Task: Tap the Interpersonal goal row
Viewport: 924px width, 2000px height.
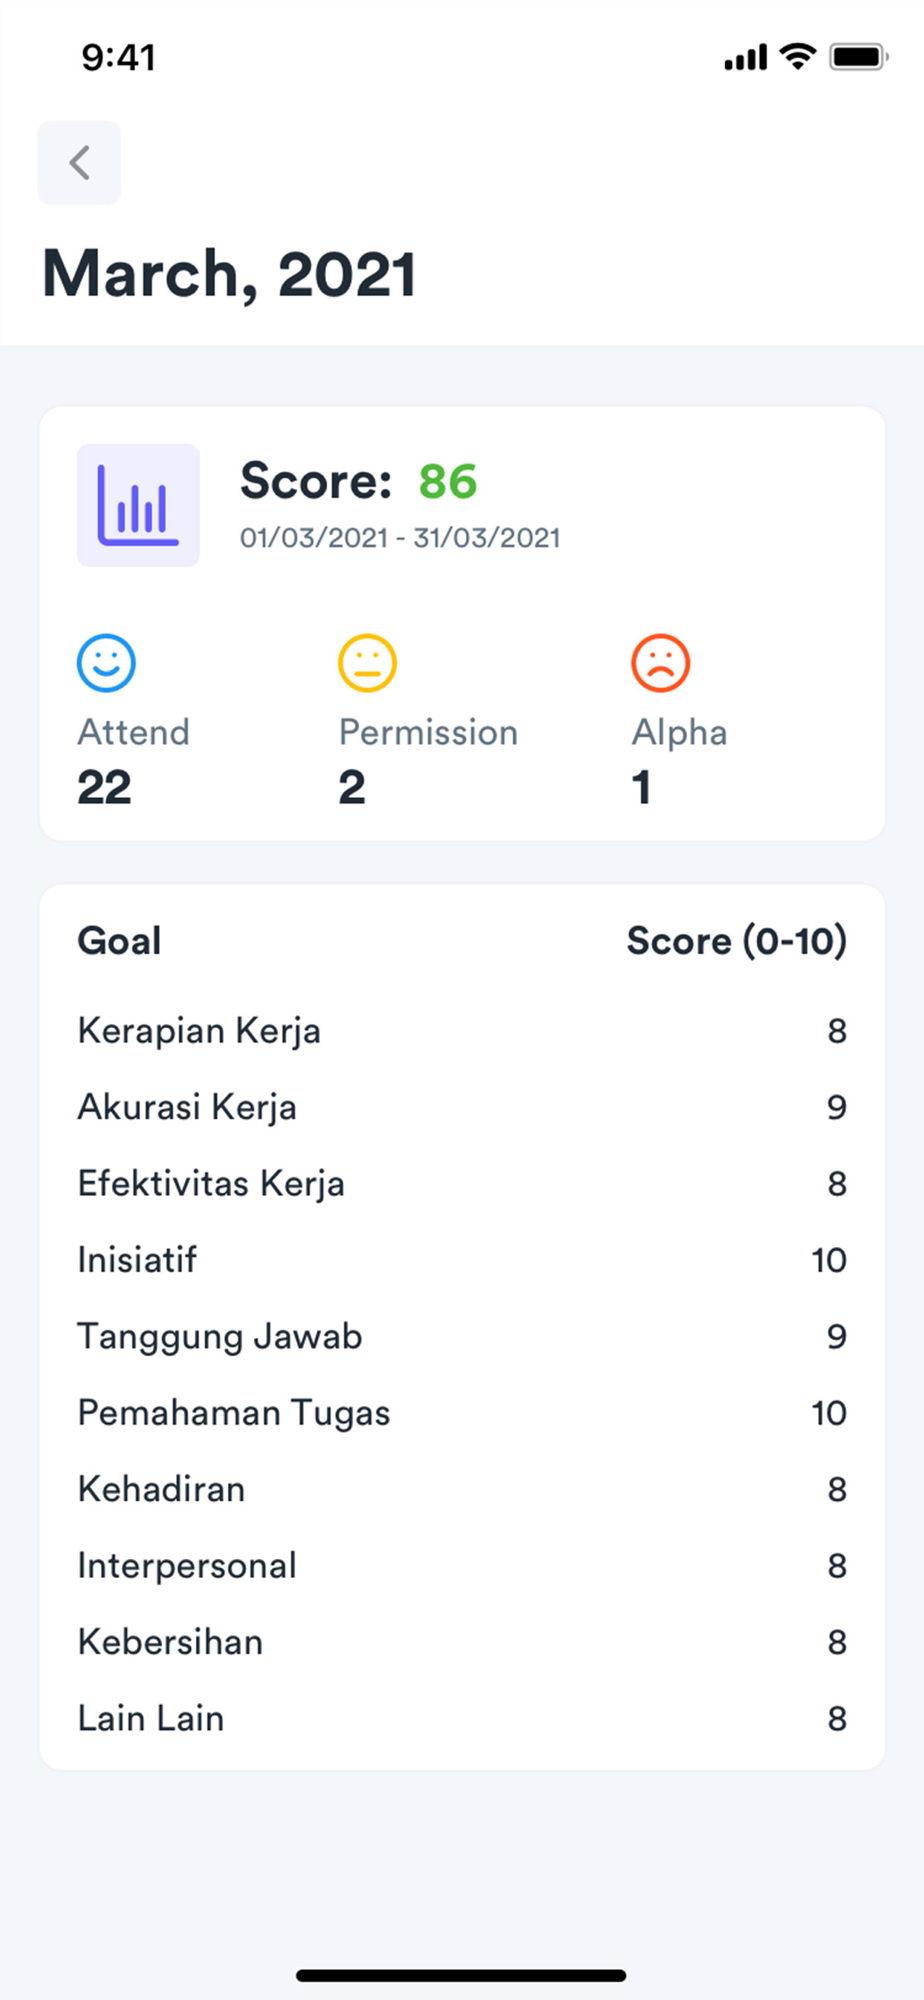Action: coord(462,1565)
